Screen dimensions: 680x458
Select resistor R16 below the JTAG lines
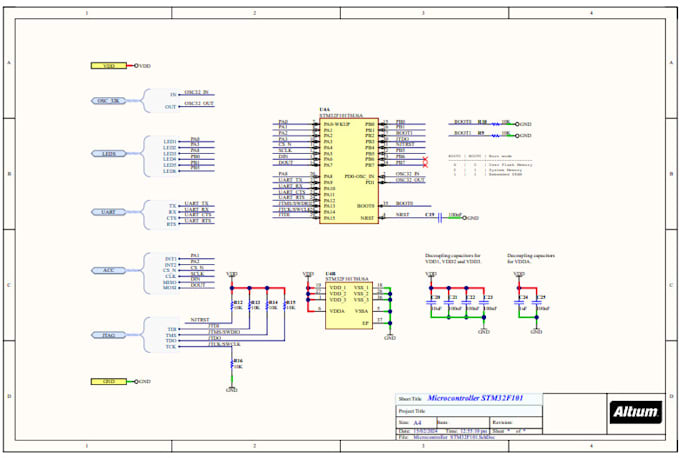point(234,367)
